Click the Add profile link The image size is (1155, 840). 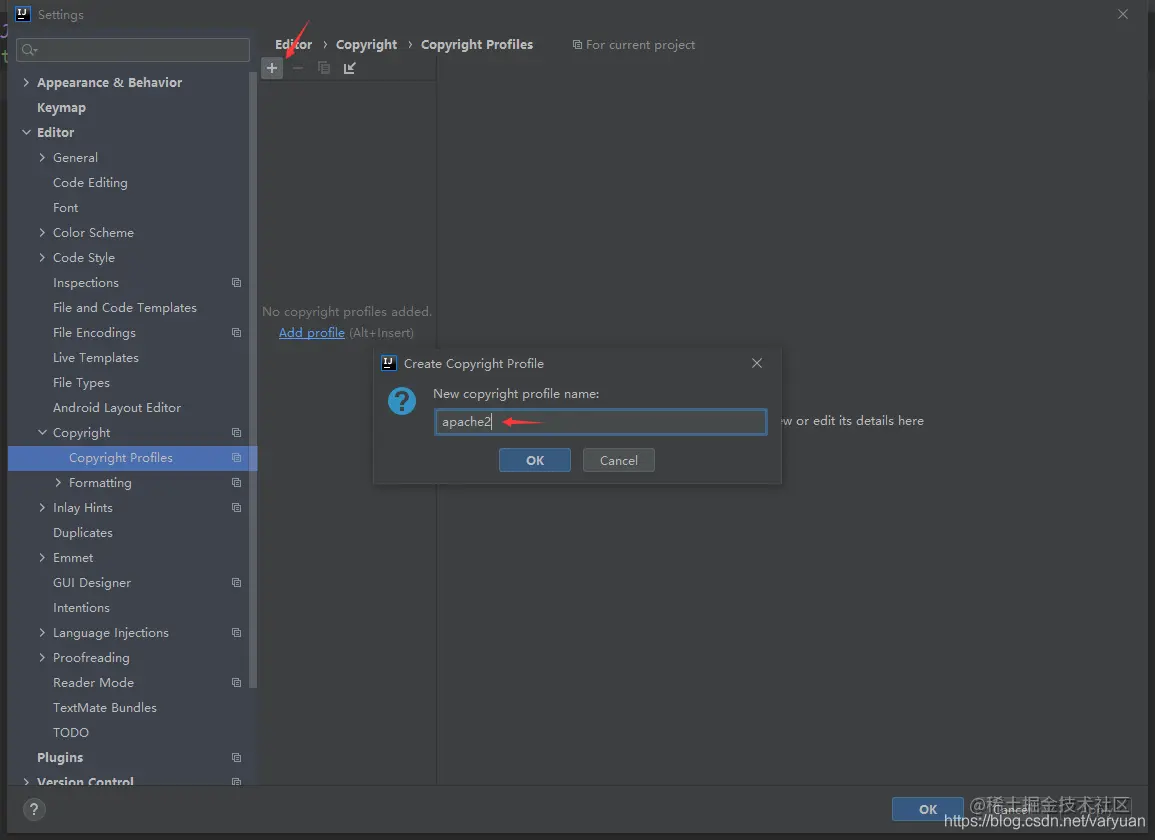[x=312, y=332]
